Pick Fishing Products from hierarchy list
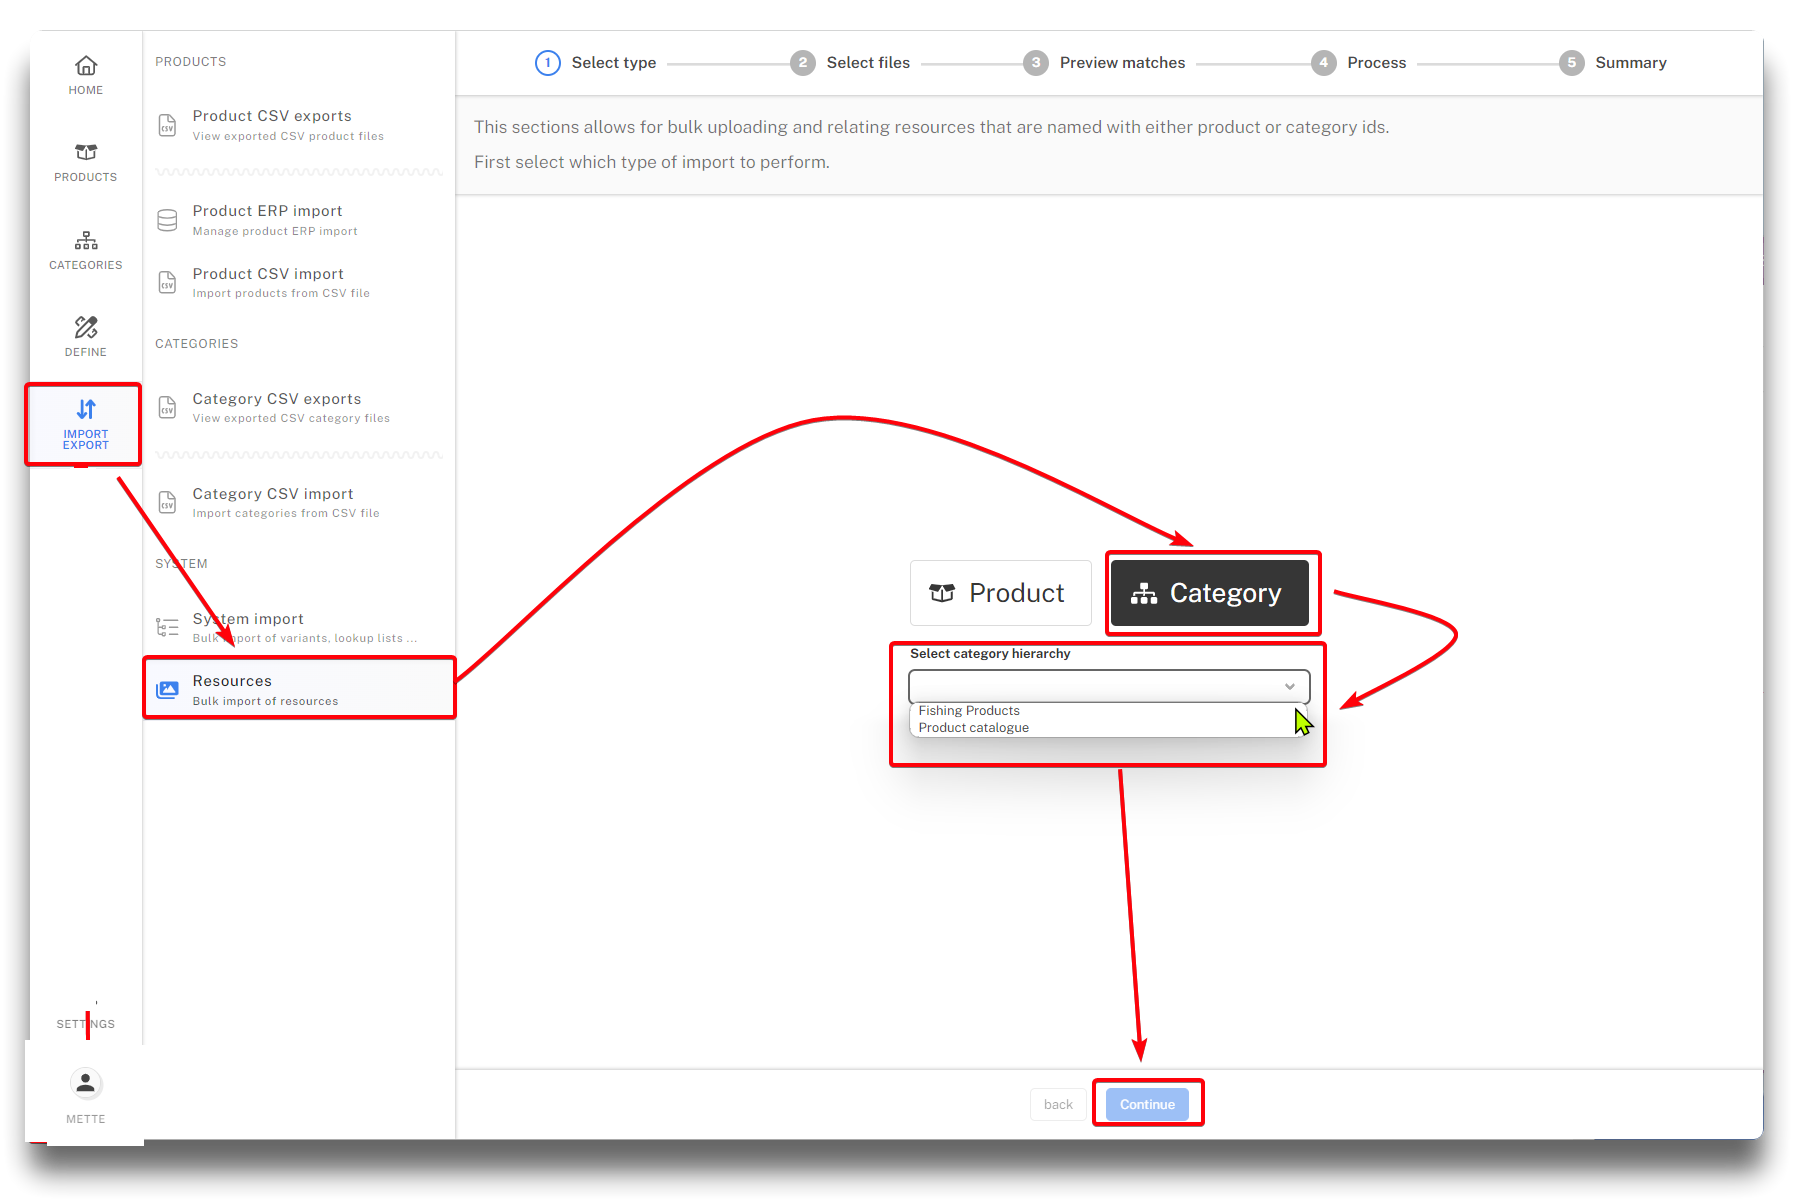The image size is (1794, 1202). click(x=969, y=711)
